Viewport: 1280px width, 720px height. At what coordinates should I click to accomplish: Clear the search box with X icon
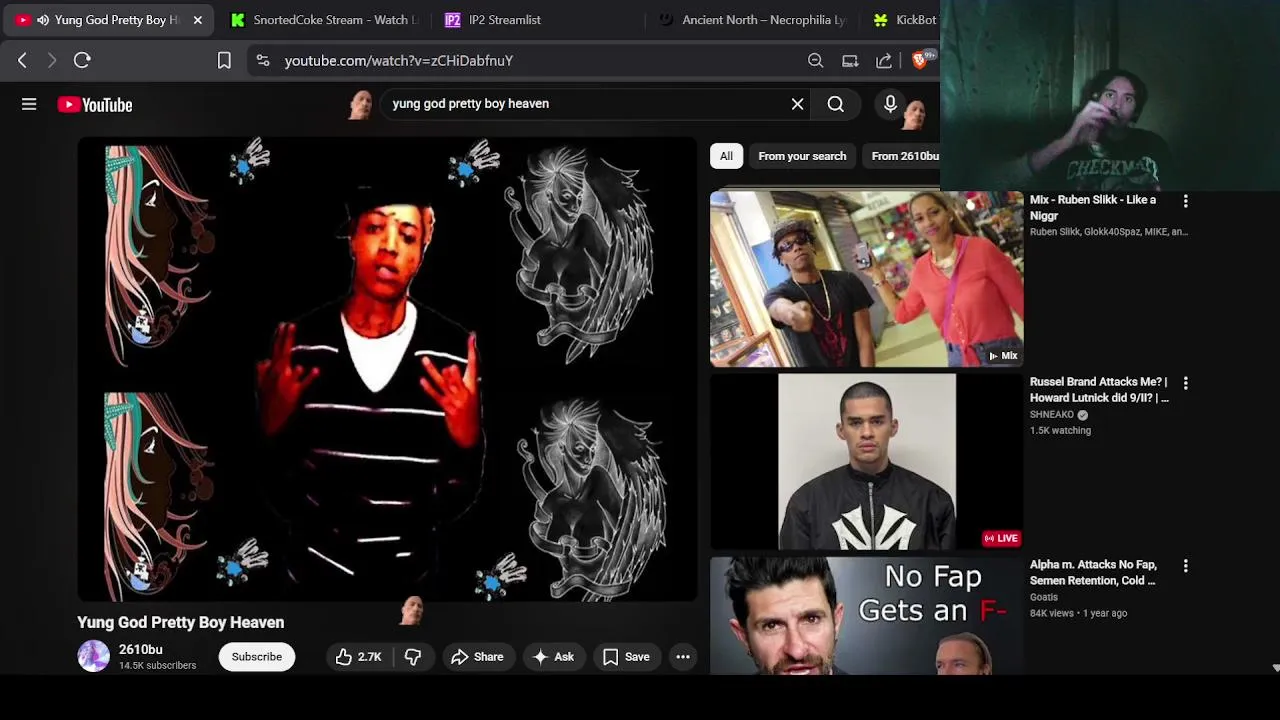tap(797, 104)
